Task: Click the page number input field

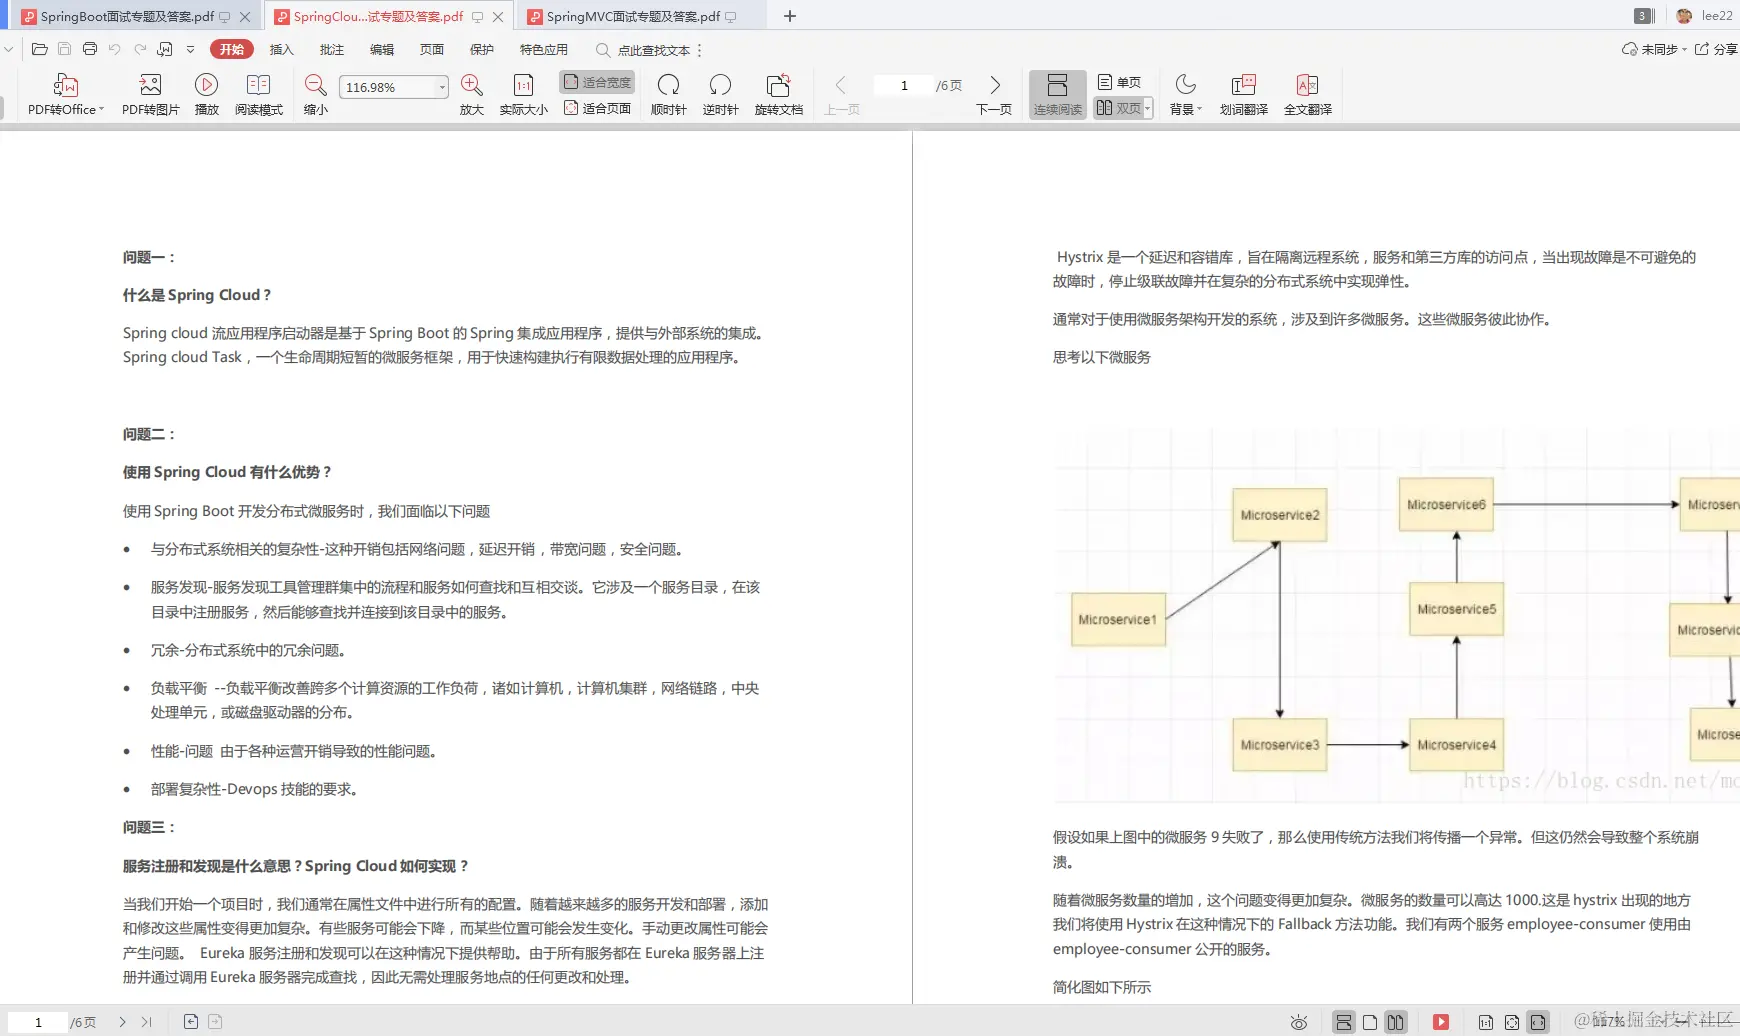Action: (902, 85)
